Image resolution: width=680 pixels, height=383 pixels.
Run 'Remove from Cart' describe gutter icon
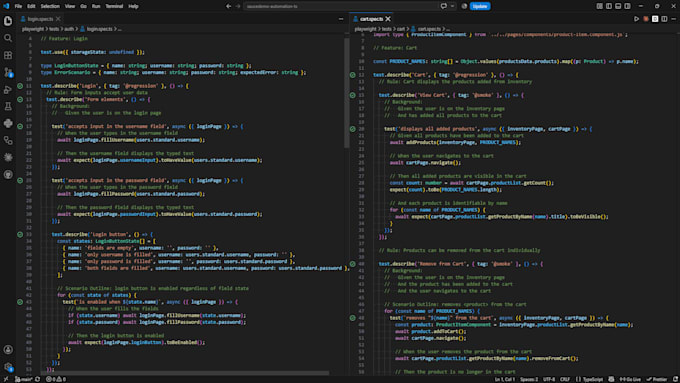[x=353, y=264]
